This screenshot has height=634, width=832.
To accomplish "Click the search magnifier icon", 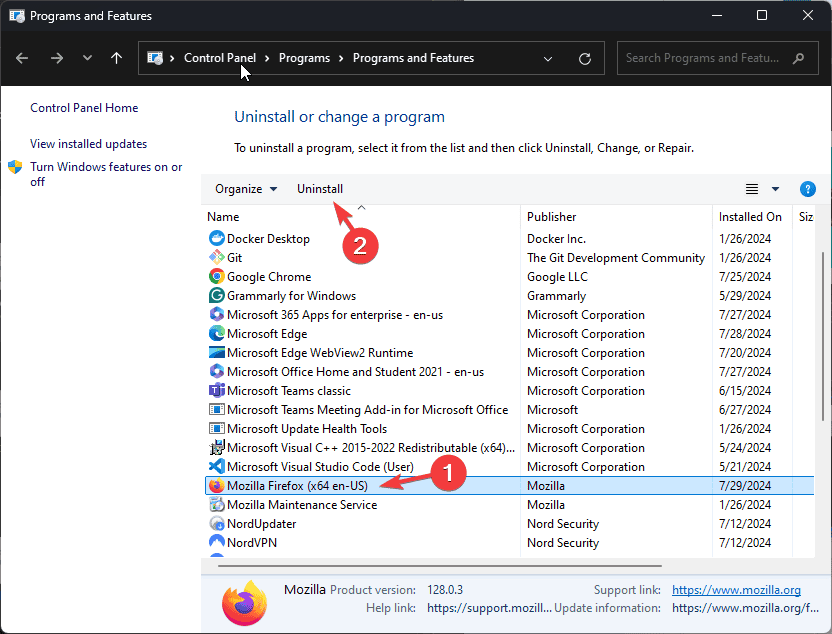I will pos(798,58).
